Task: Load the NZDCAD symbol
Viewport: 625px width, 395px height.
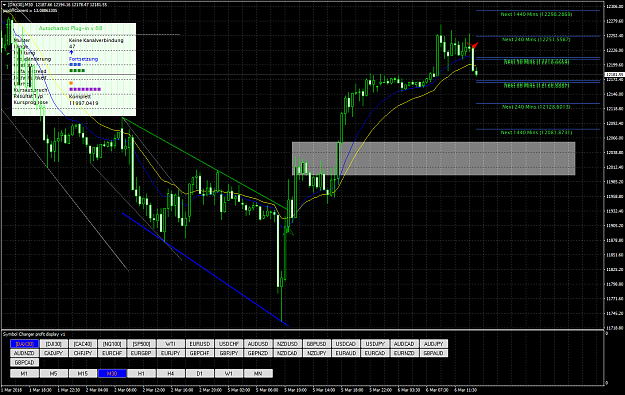Action: (287, 353)
